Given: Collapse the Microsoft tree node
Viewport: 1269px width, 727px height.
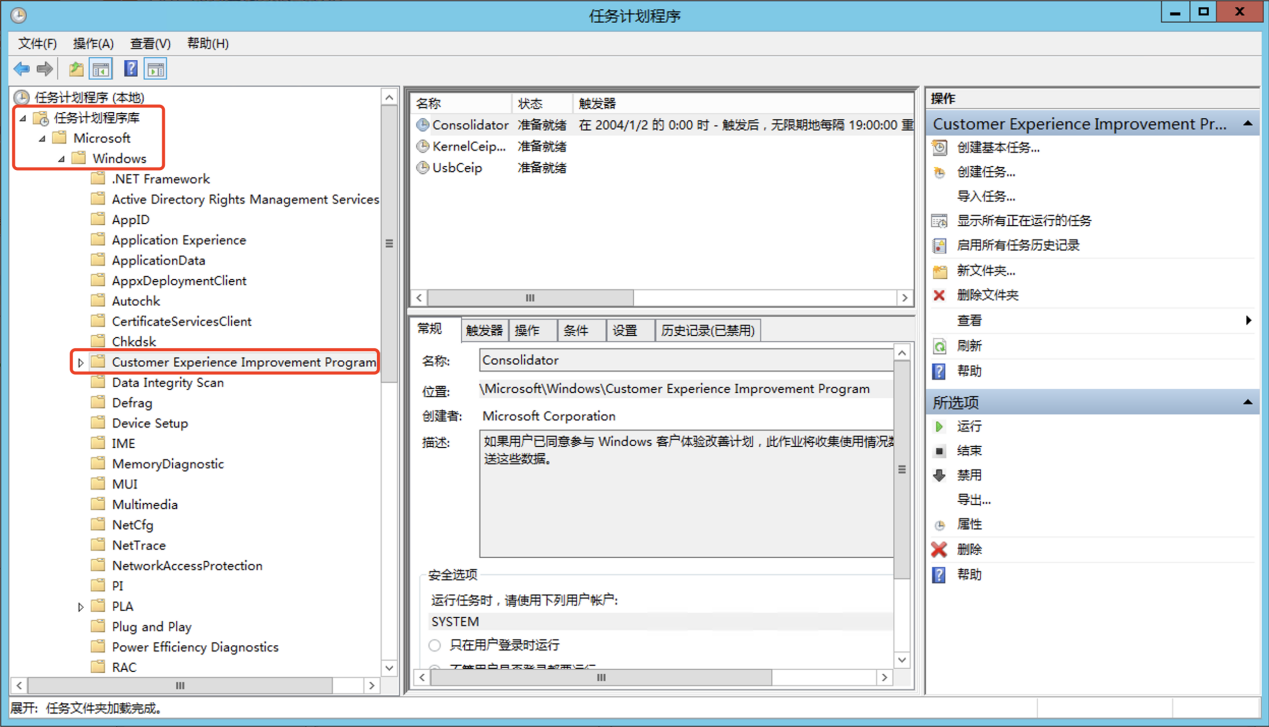Looking at the screenshot, I should (43, 138).
